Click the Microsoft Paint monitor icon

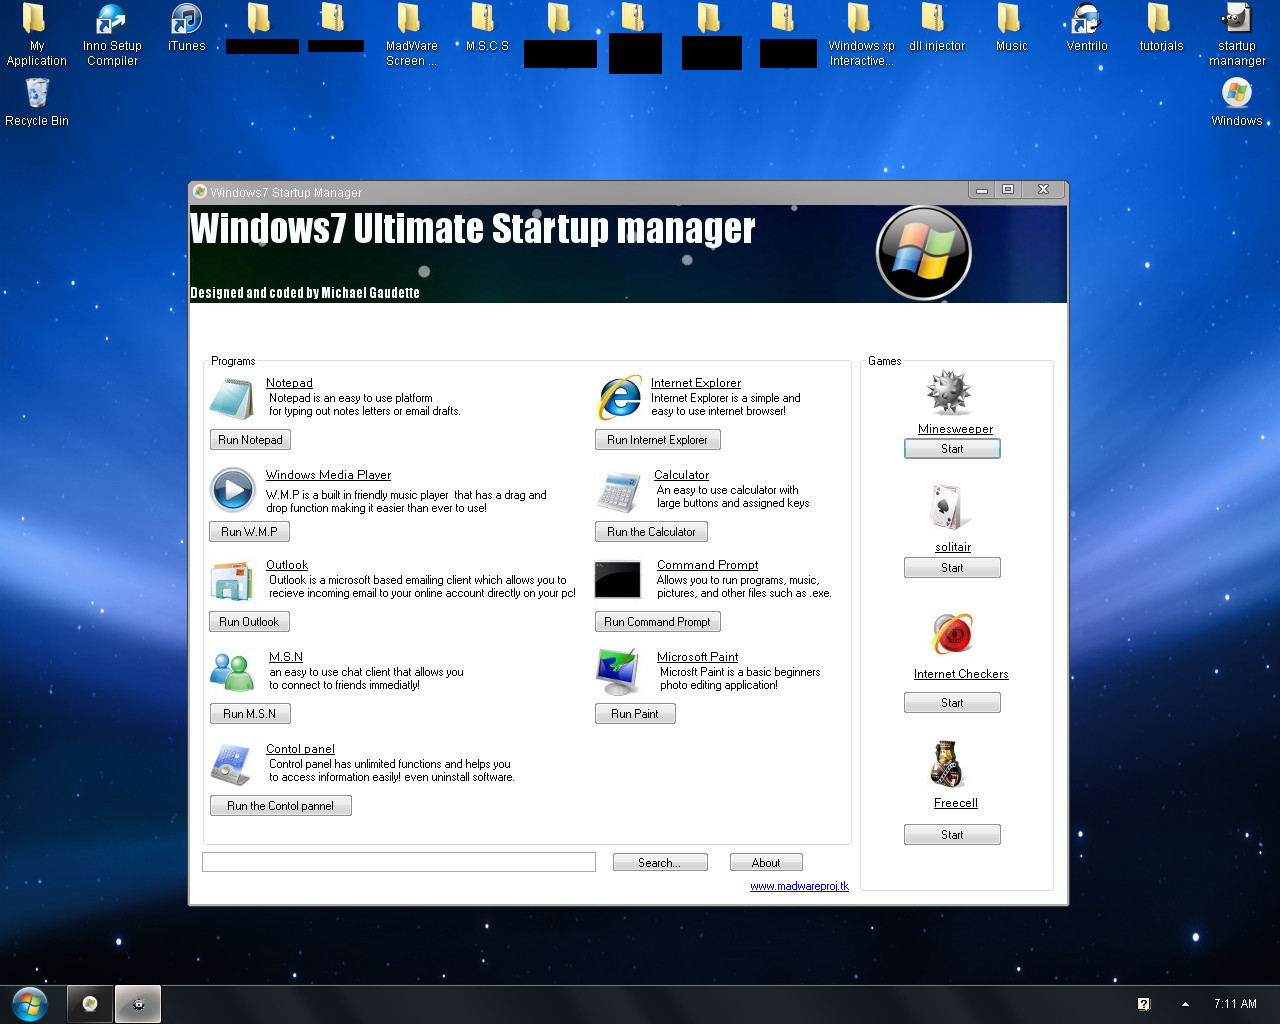(x=618, y=672)
